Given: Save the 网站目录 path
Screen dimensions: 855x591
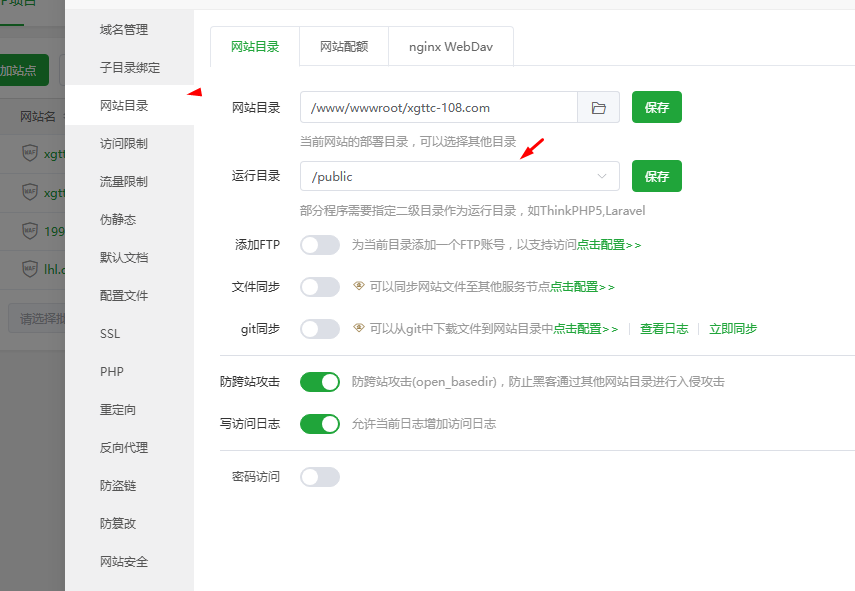Looking at the screenshot, I should 657,107.
